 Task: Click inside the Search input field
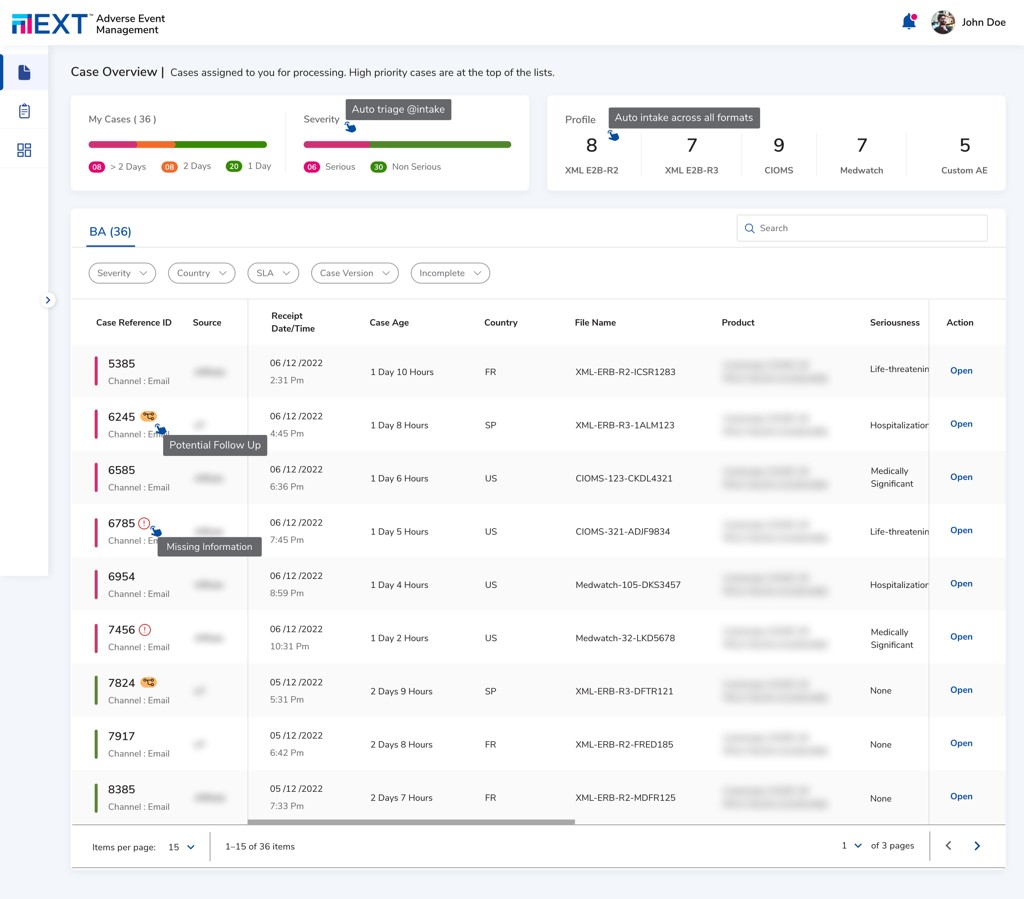click(x=860, y=228)
